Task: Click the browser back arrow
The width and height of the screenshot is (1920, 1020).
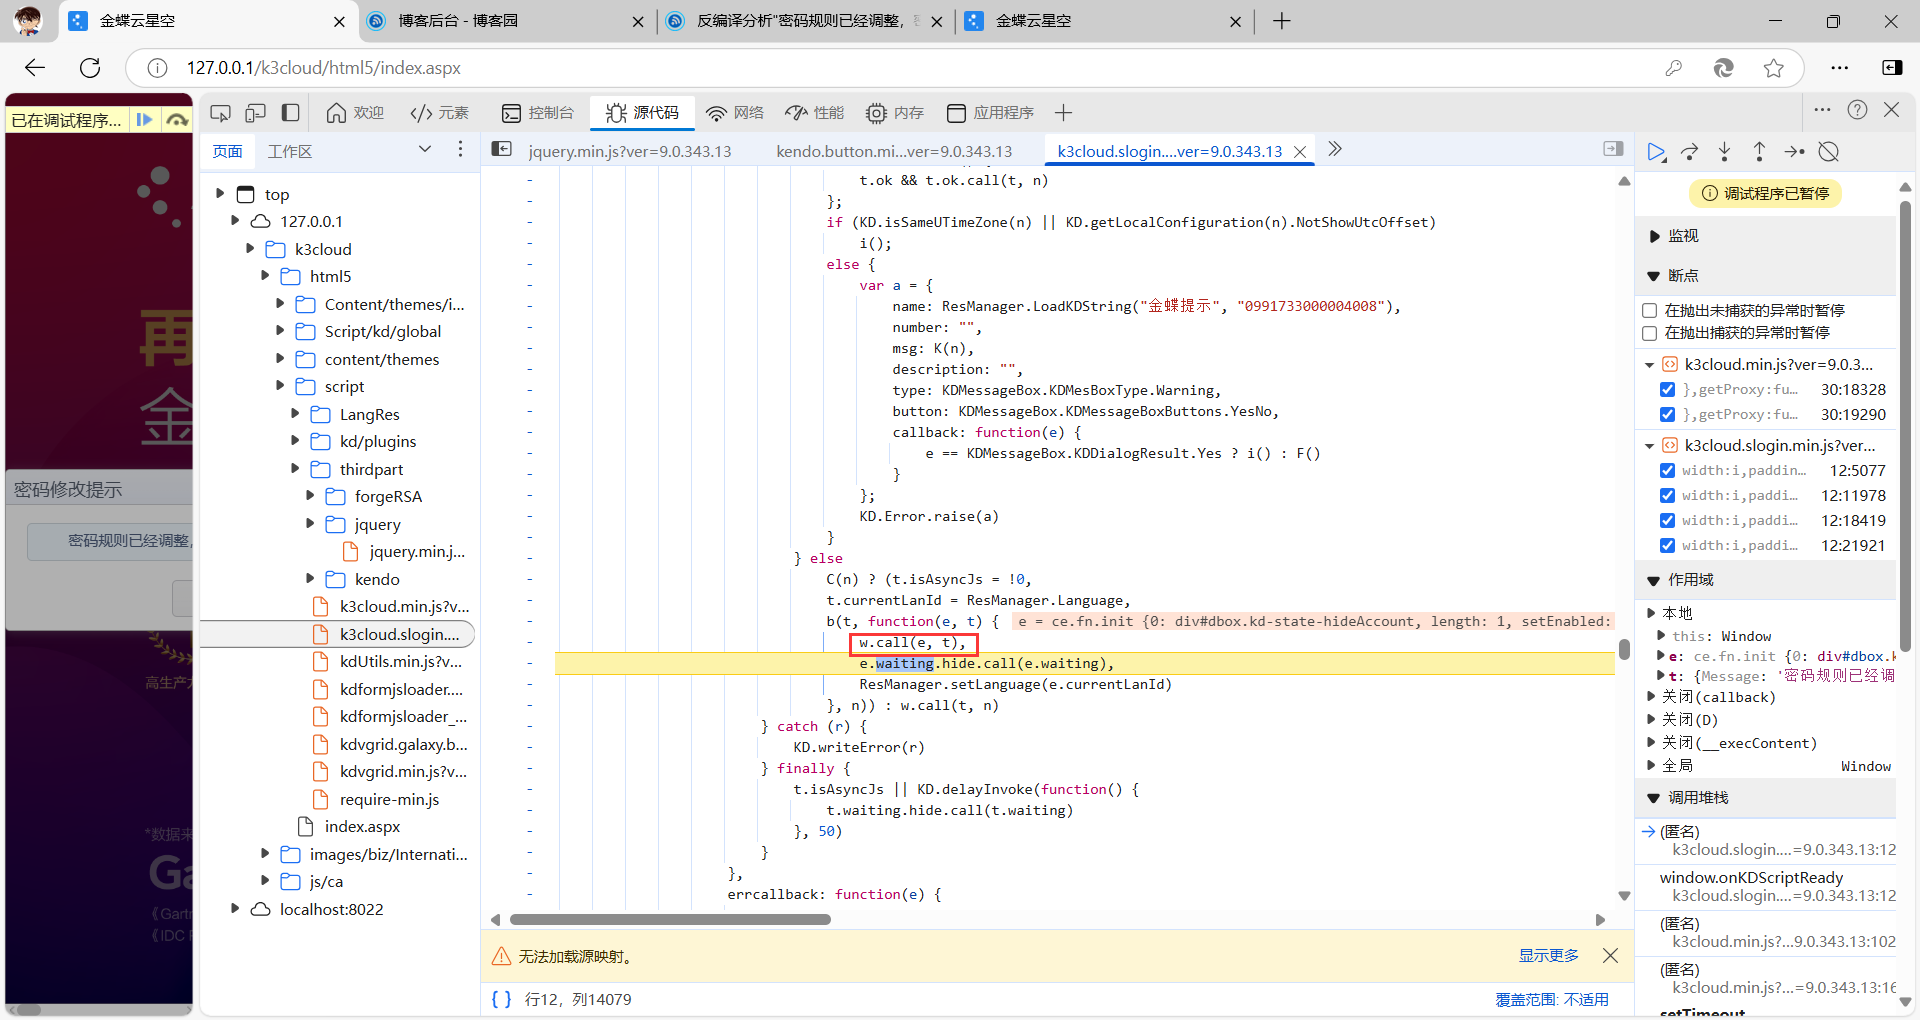Action: (35, 68)
